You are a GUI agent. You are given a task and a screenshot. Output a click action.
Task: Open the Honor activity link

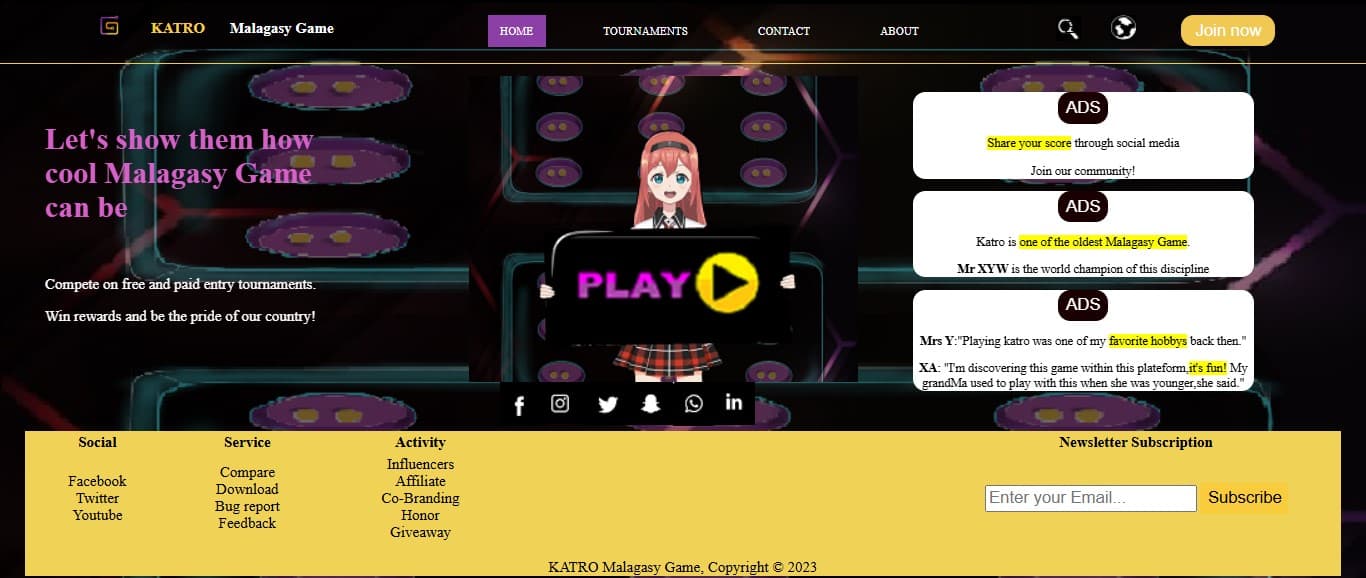click(420, 515)
